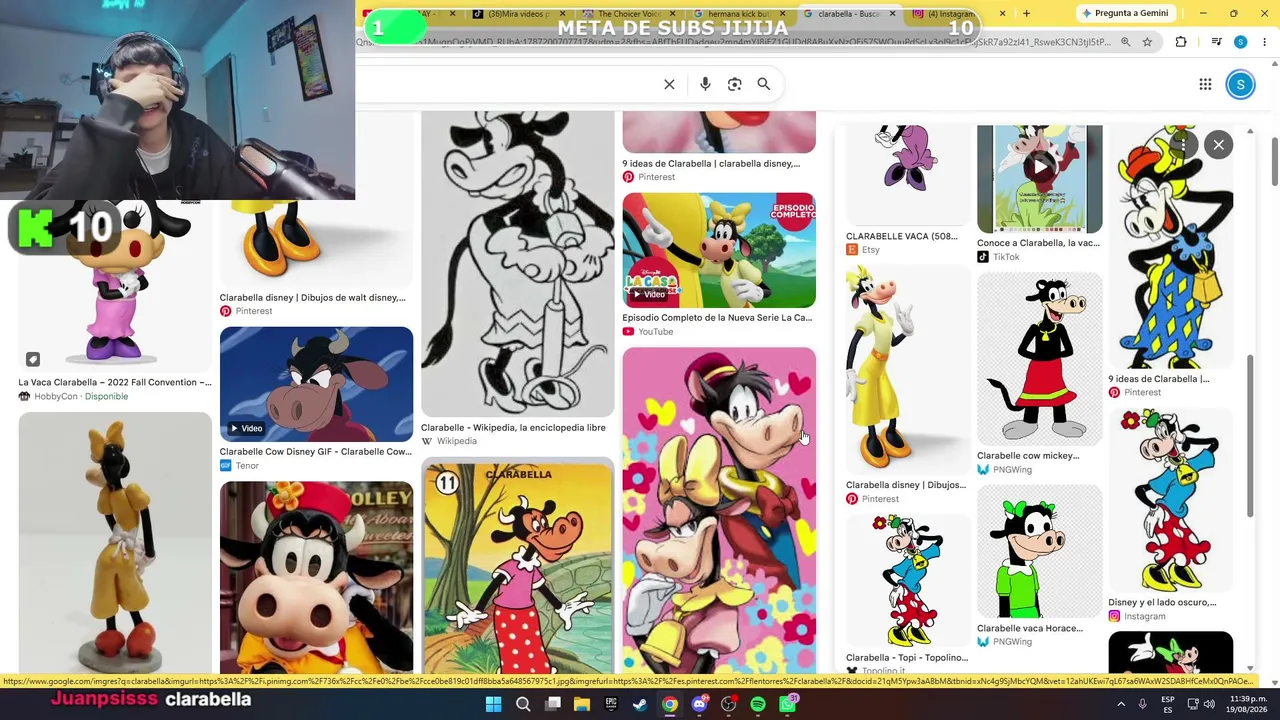Click the related images panel scrollbar
This screenshot has width=1280, height=720.
click(x=1250, y=435)
